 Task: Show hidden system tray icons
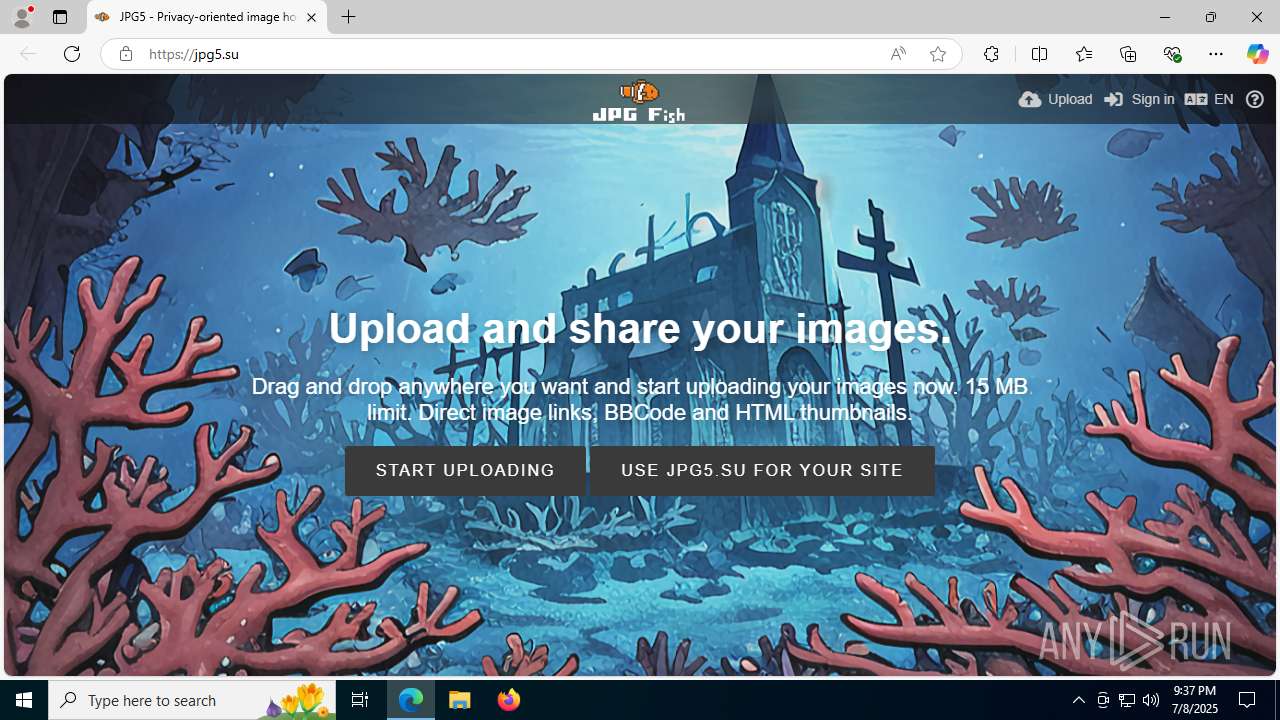pos(1078,700)
